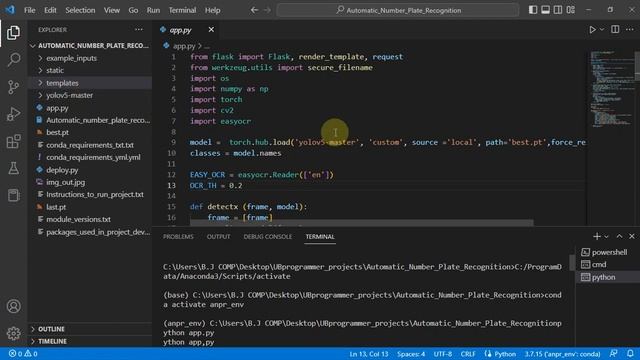Open the Edit menu
The image size is (640, 360).
[50, 10]
